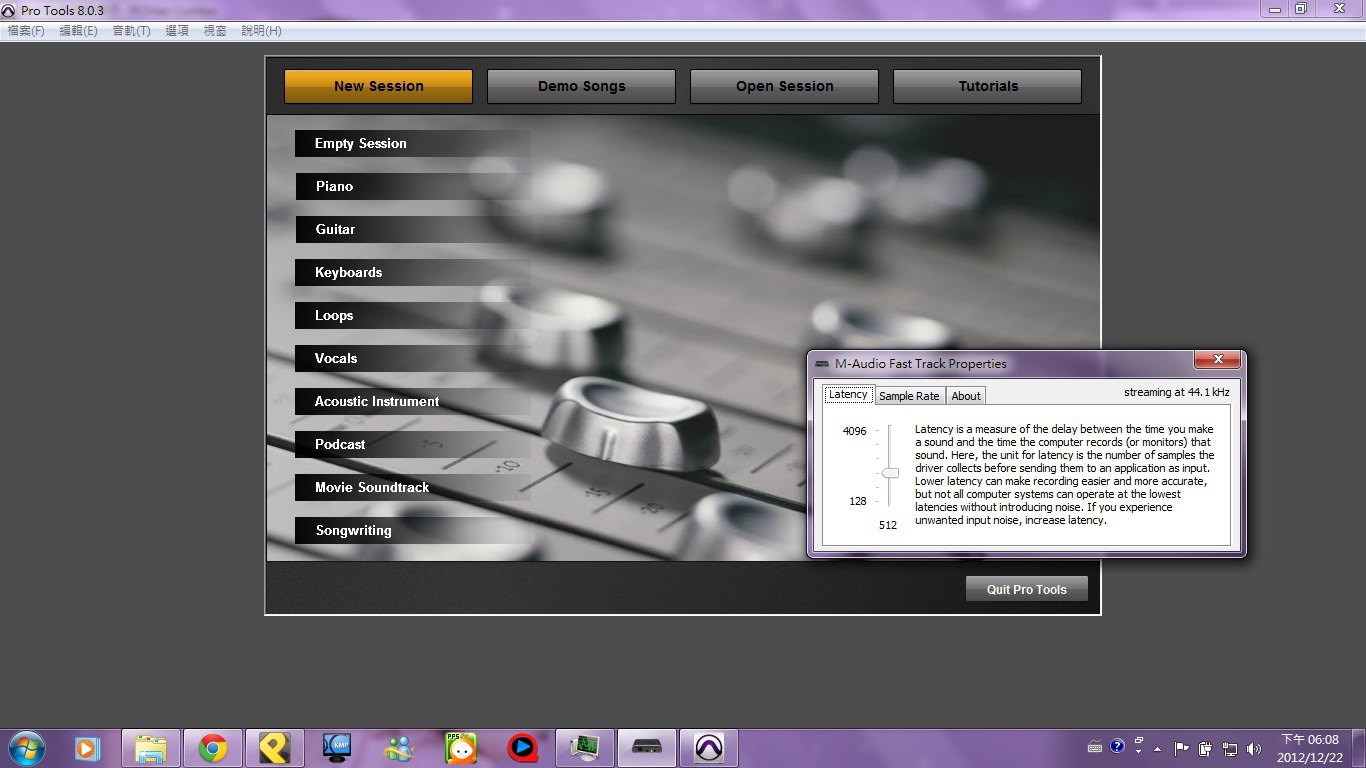Click the Demo Songs button

(581, 87)
